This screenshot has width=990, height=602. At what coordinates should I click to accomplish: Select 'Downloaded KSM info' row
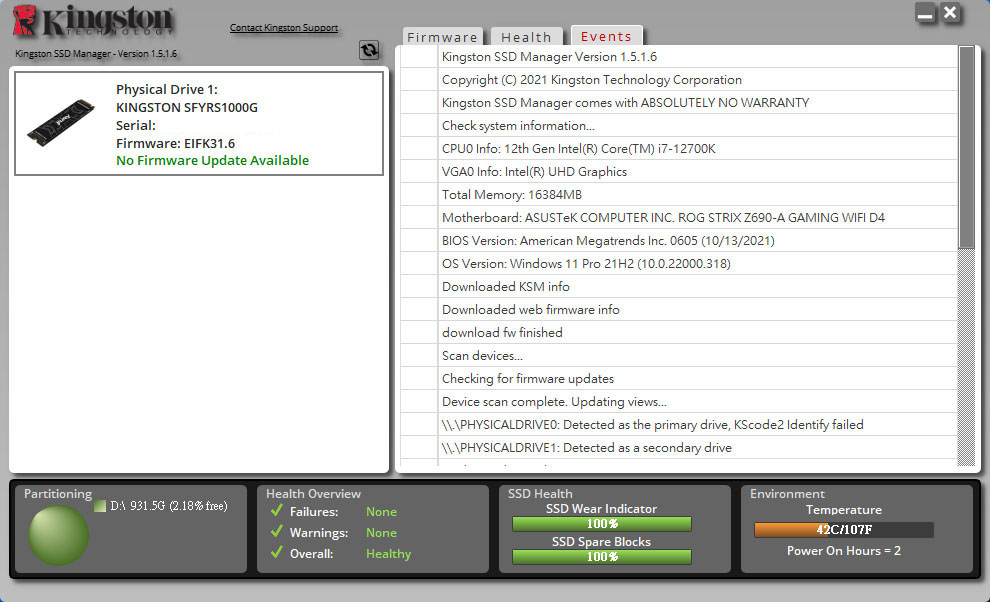pos(679,287)
